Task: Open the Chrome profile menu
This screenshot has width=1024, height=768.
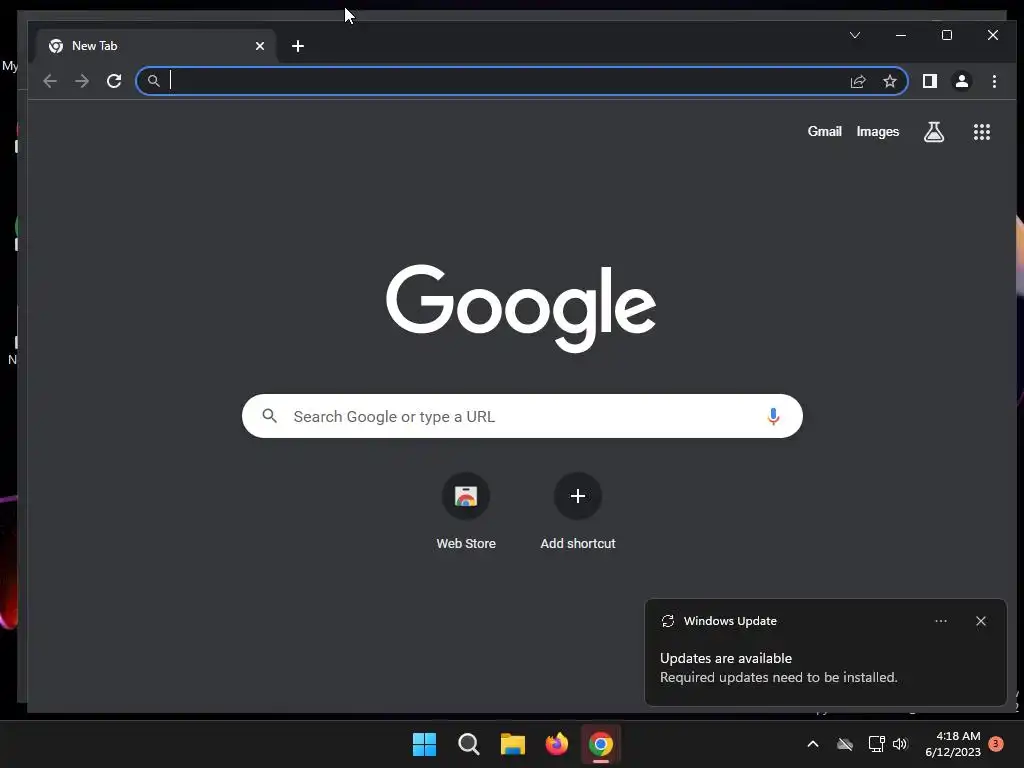Action: [961, 81]
